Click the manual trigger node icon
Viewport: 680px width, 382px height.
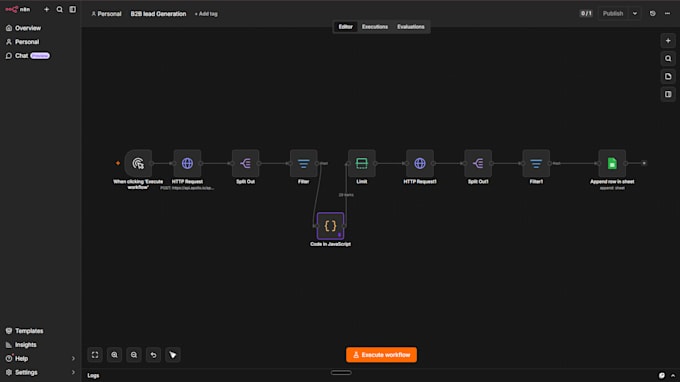click(x=138, y=163)
